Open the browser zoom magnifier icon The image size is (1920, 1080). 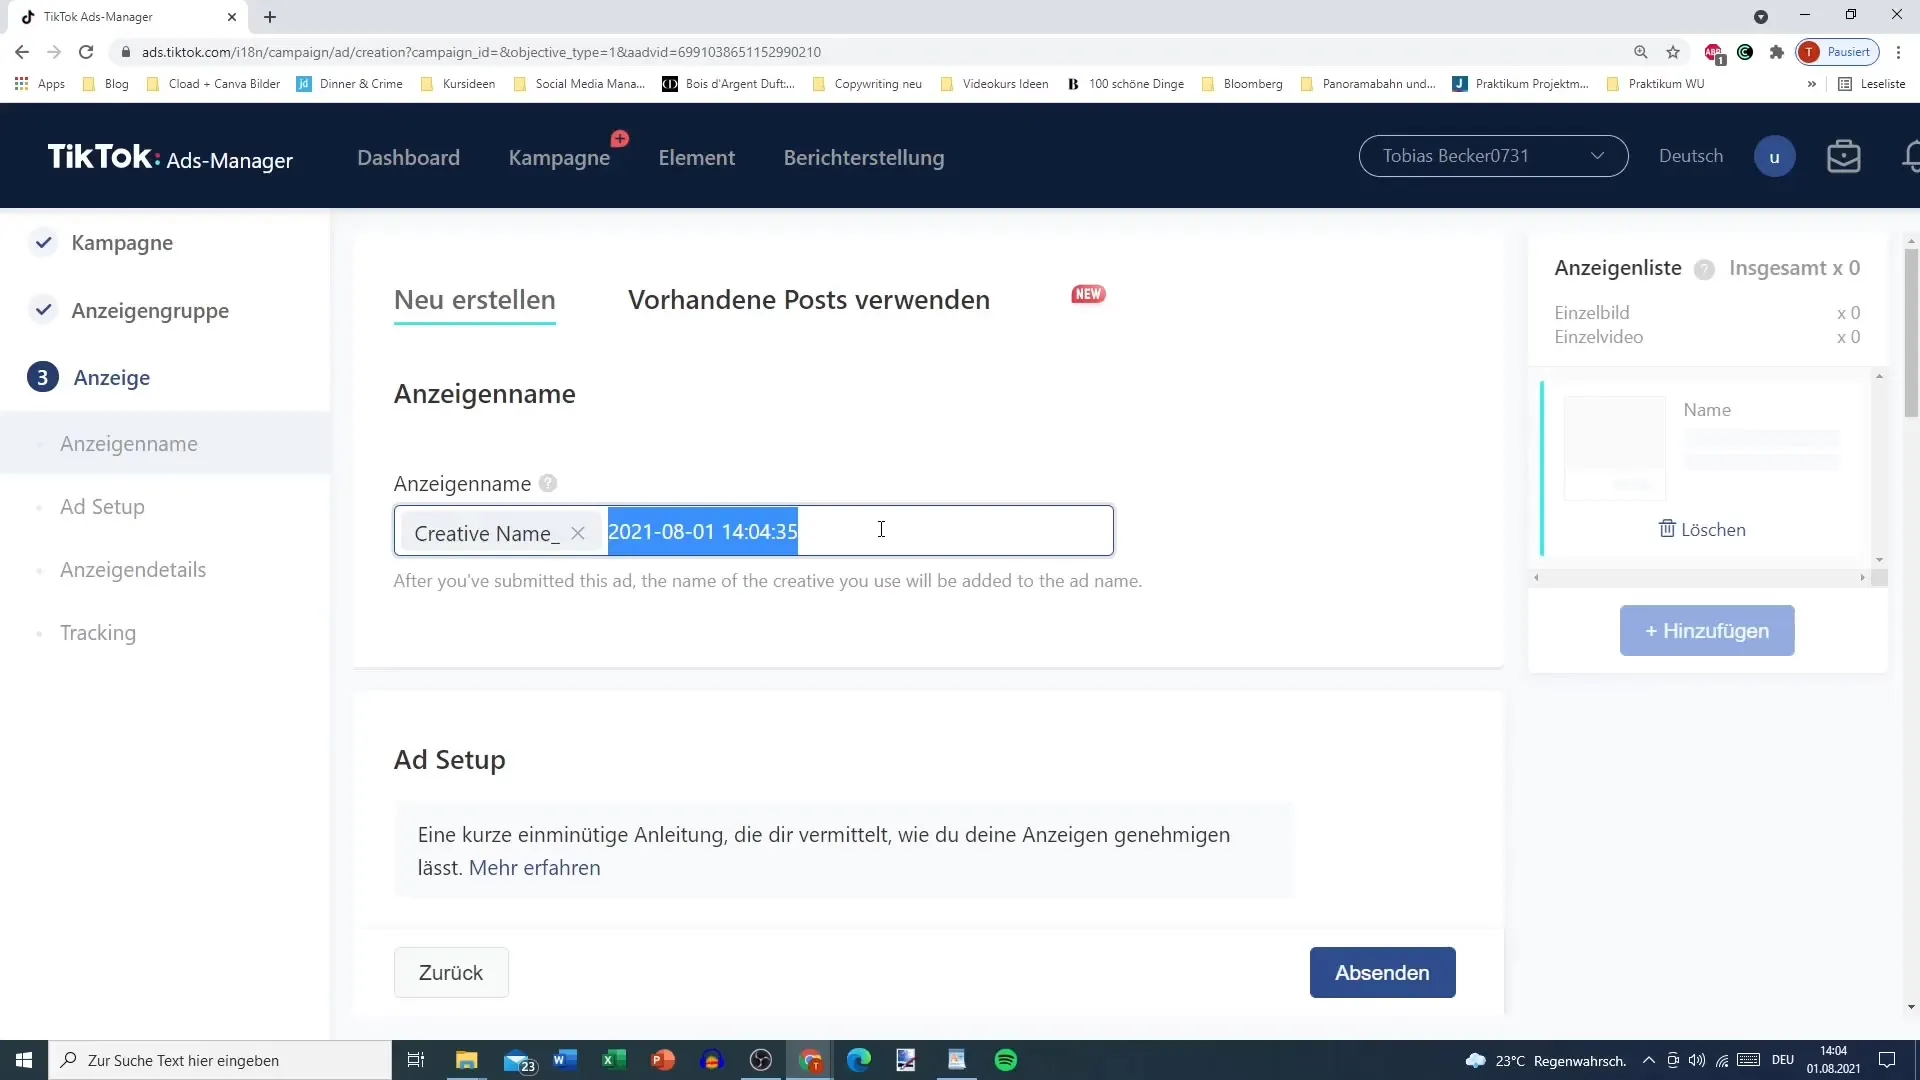tap(1641, 52)
